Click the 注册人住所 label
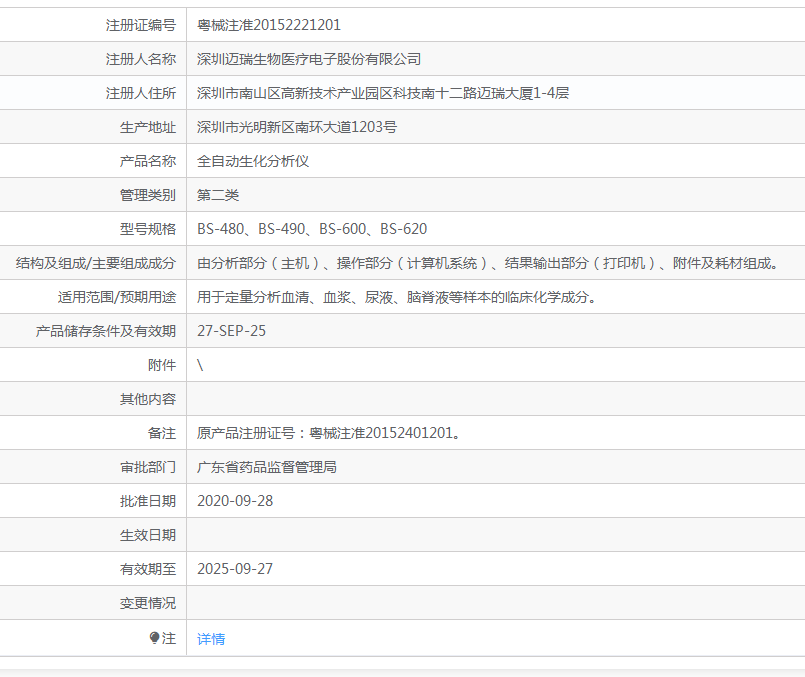The image size is (805, 677). click(x=141, y=93)
